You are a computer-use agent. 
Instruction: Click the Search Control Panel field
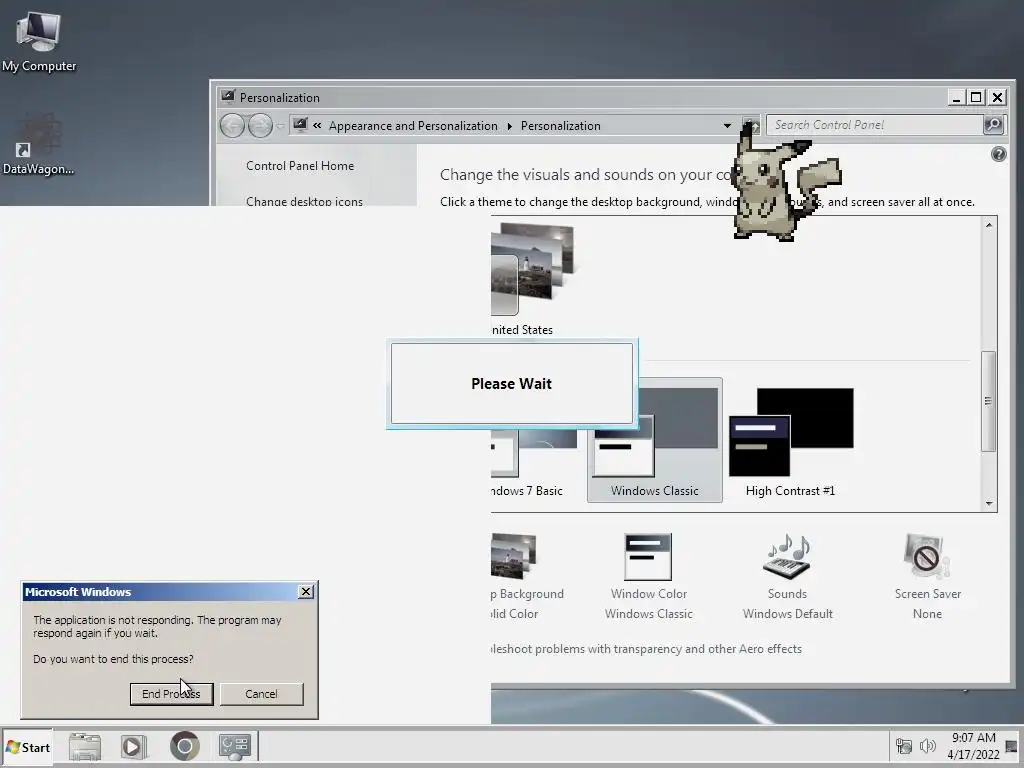[875, 125]
